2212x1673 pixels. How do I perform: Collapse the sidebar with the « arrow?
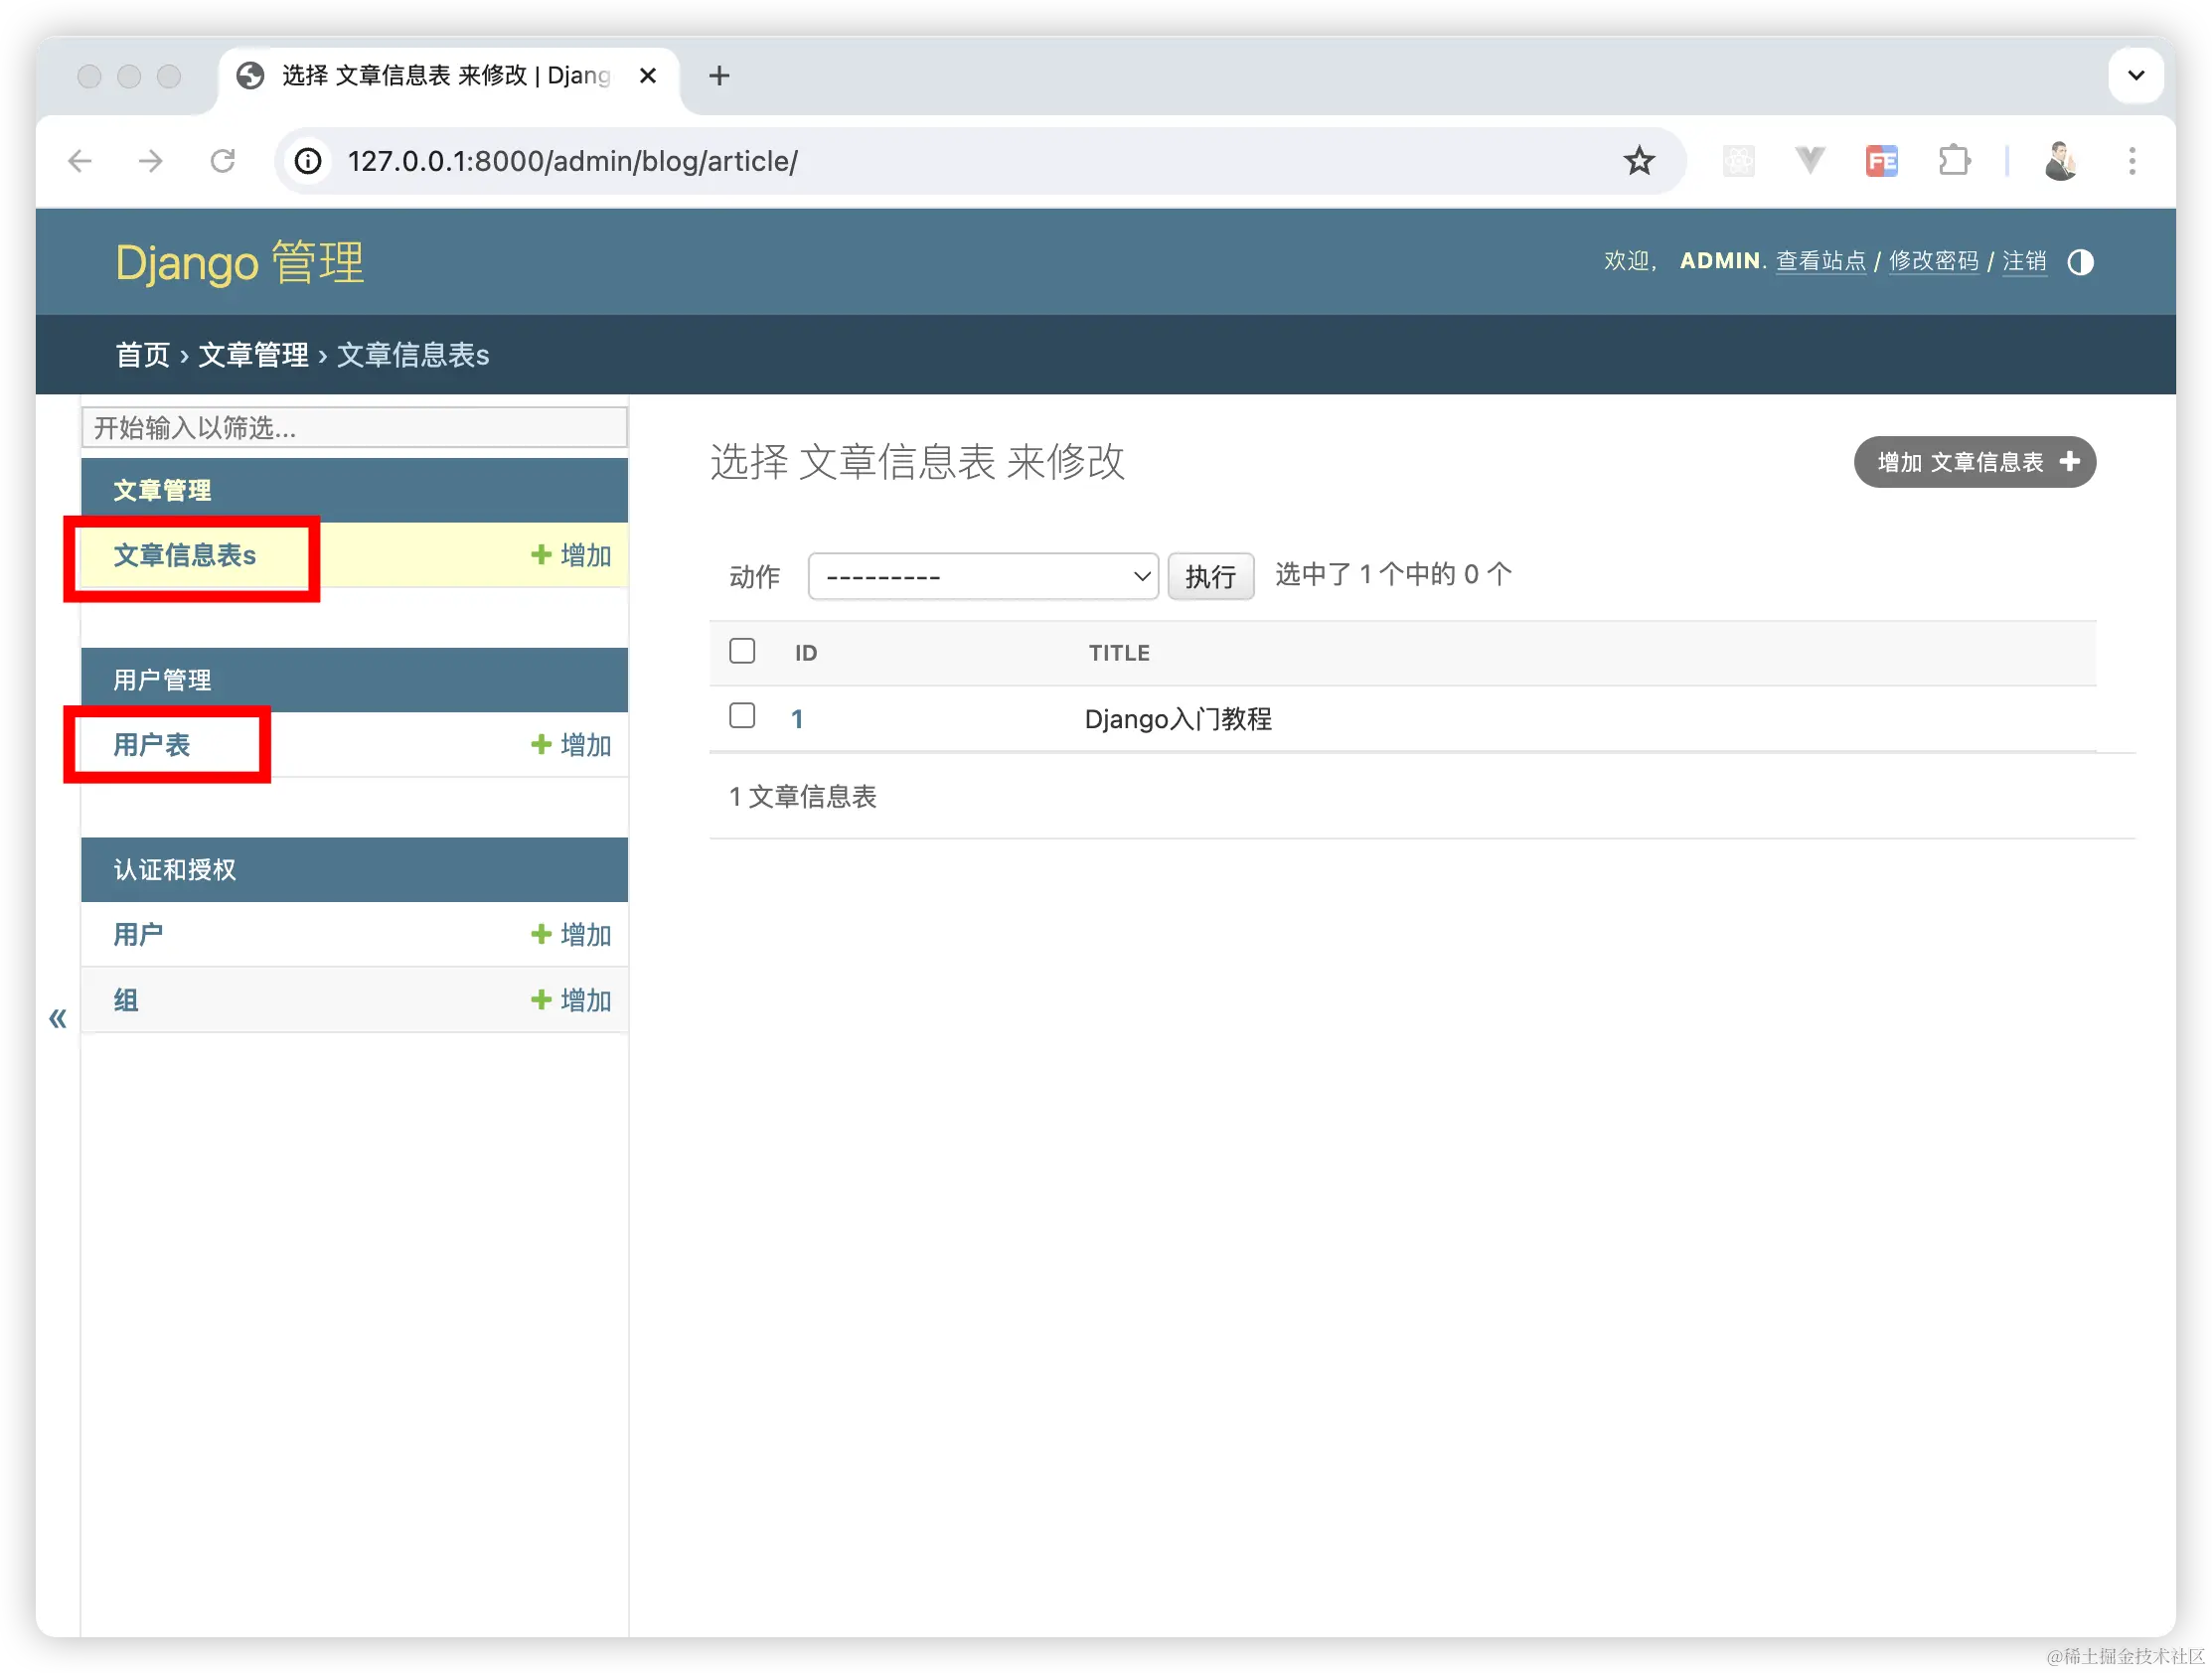pyautogui.click(x=58, y=1019)
